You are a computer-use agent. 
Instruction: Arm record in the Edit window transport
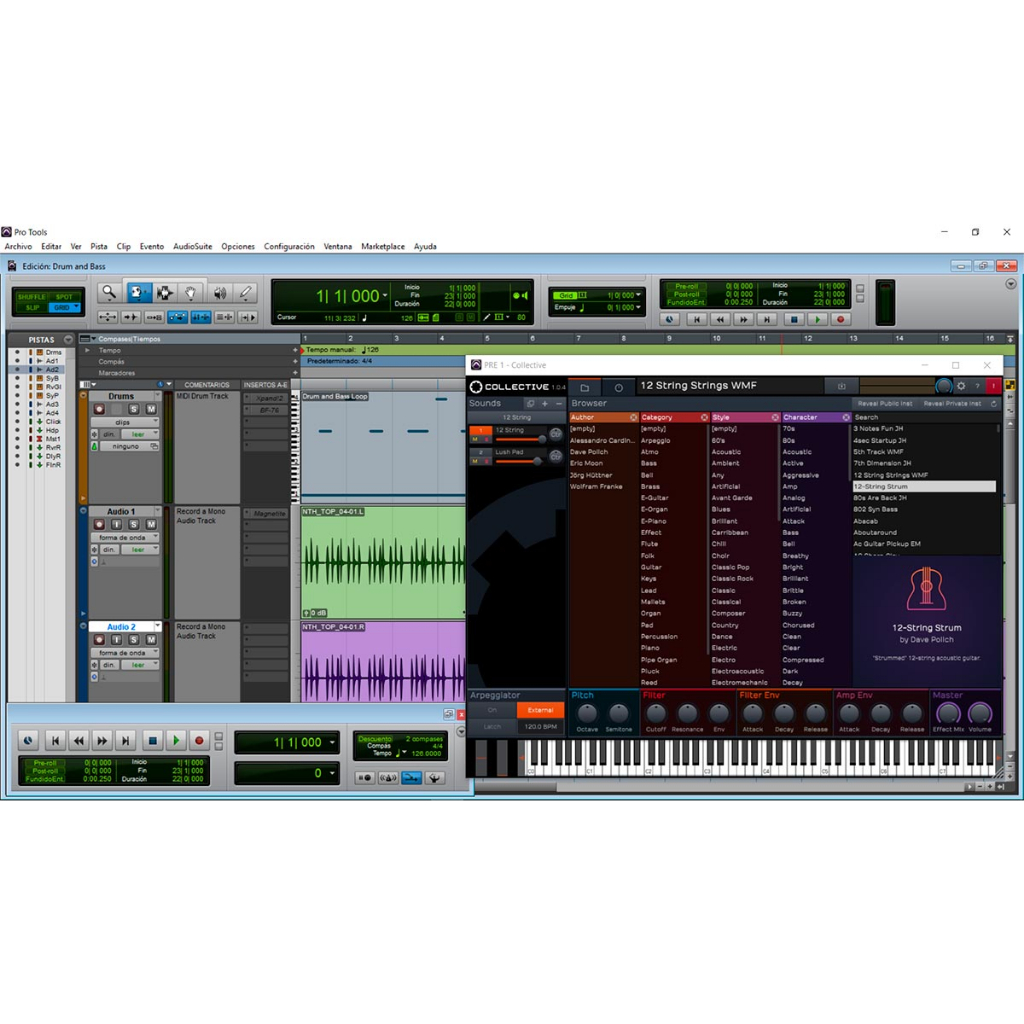click(840, 319)
